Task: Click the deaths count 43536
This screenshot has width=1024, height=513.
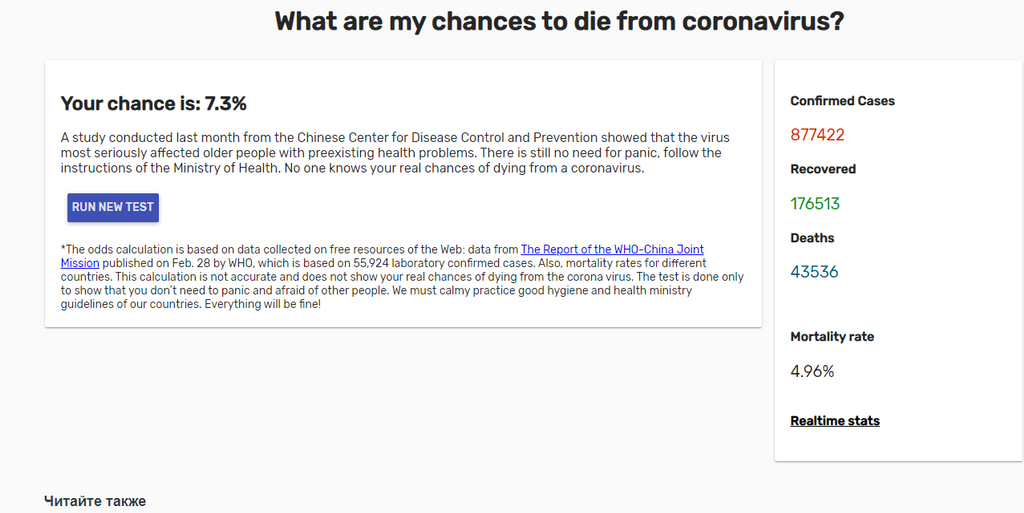Action: pos(814,272)
